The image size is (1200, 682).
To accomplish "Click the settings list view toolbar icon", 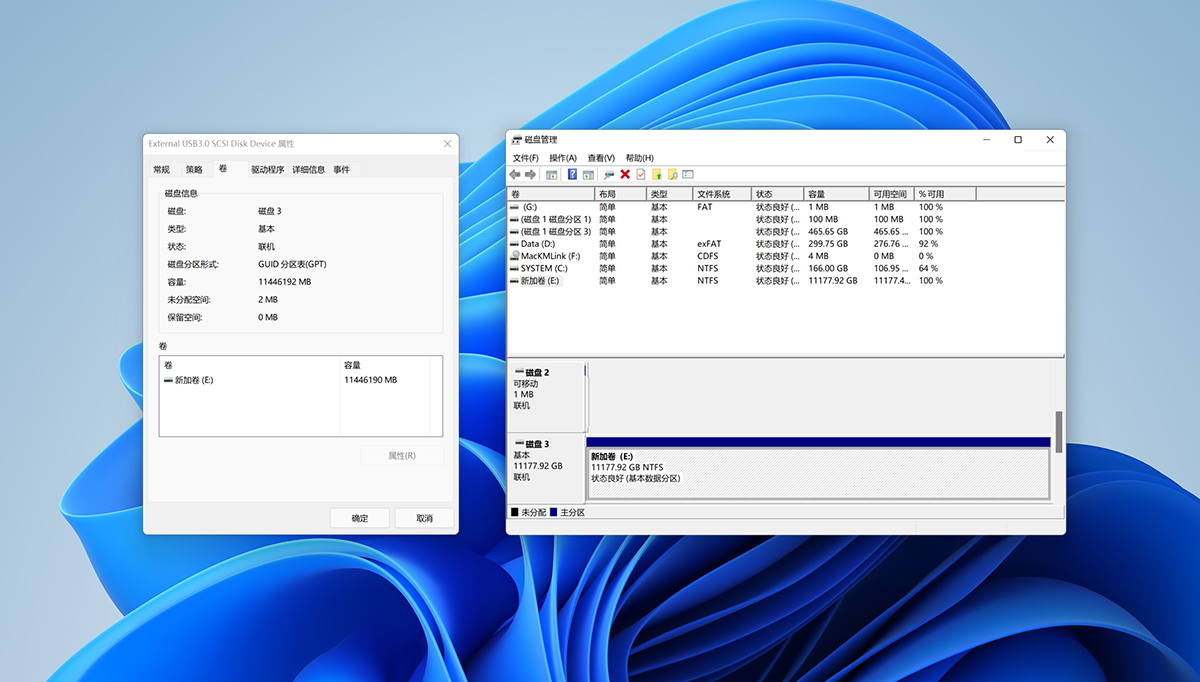I will pyautogui.click(x=688, y=174).
